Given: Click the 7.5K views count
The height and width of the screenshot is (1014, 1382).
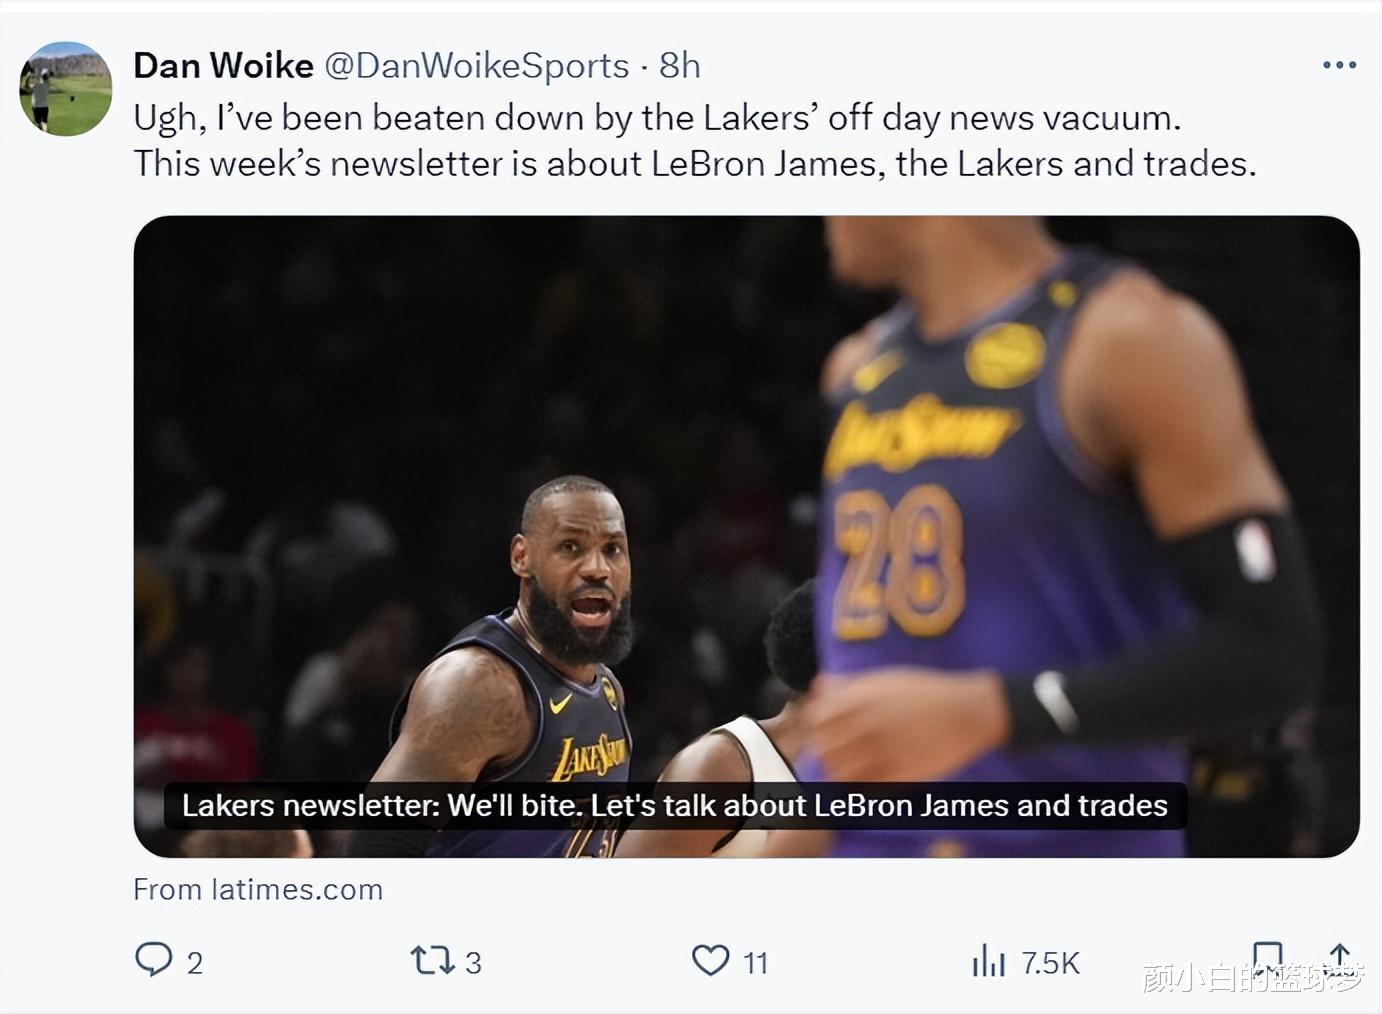Looking at the screenshot, I should [x=1050, y=963].
